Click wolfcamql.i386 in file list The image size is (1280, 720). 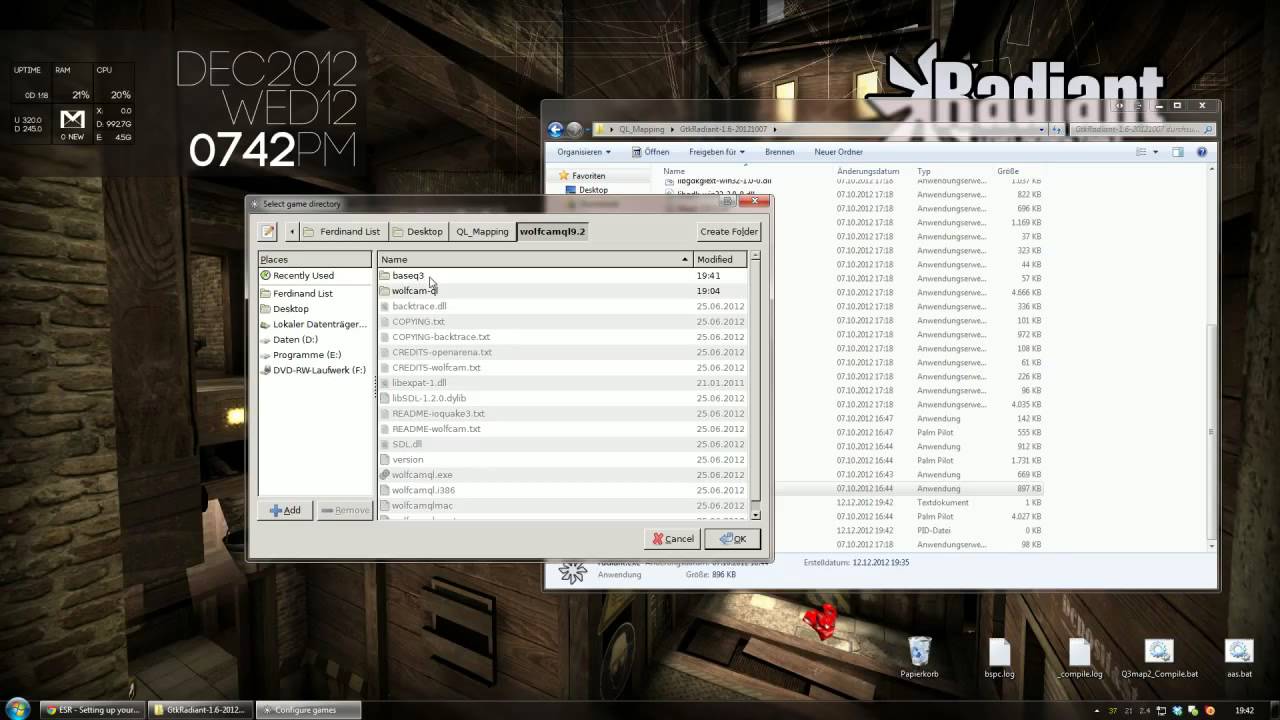(x=562, y=490)
